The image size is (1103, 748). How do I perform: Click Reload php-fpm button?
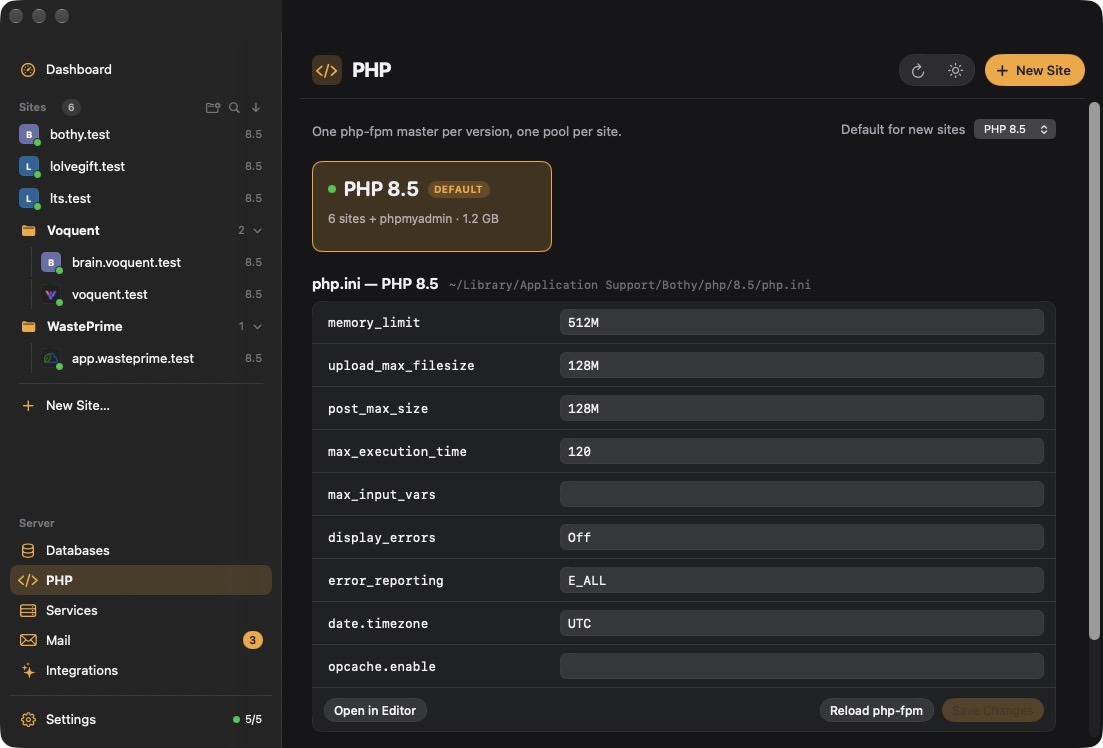pyautogui.click(x=876, y=711)
